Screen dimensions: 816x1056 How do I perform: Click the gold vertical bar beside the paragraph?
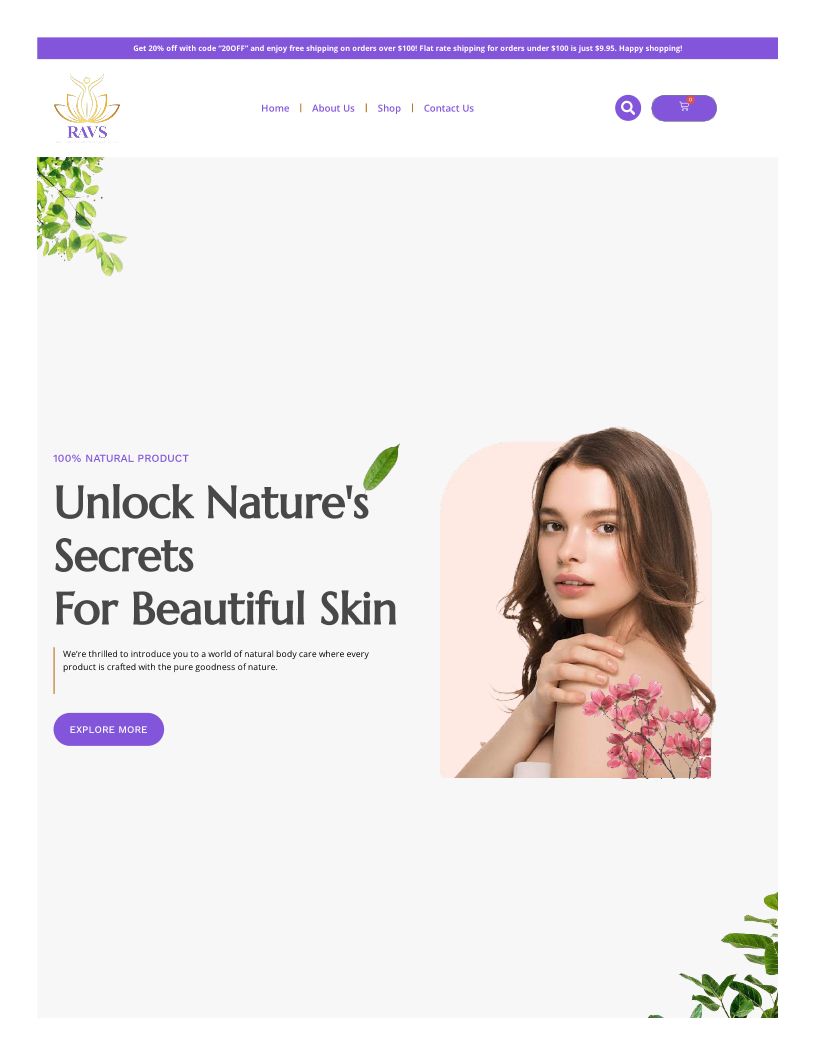point(54,670)
